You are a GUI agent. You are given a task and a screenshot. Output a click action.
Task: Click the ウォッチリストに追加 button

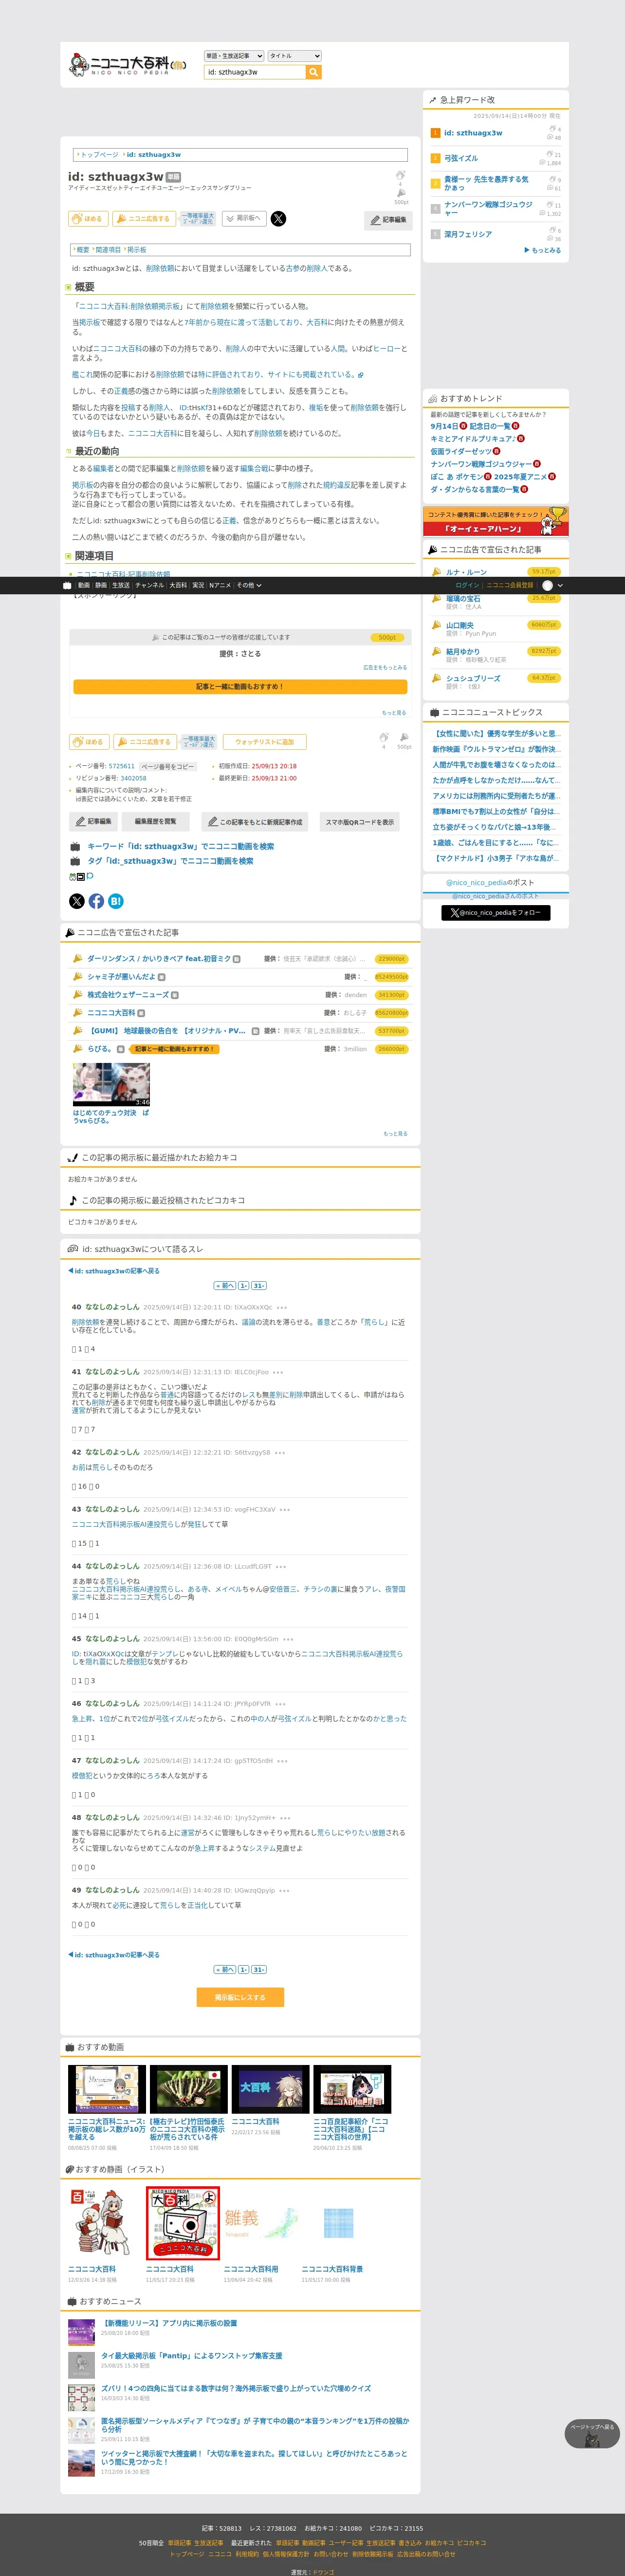pos(264,742)
